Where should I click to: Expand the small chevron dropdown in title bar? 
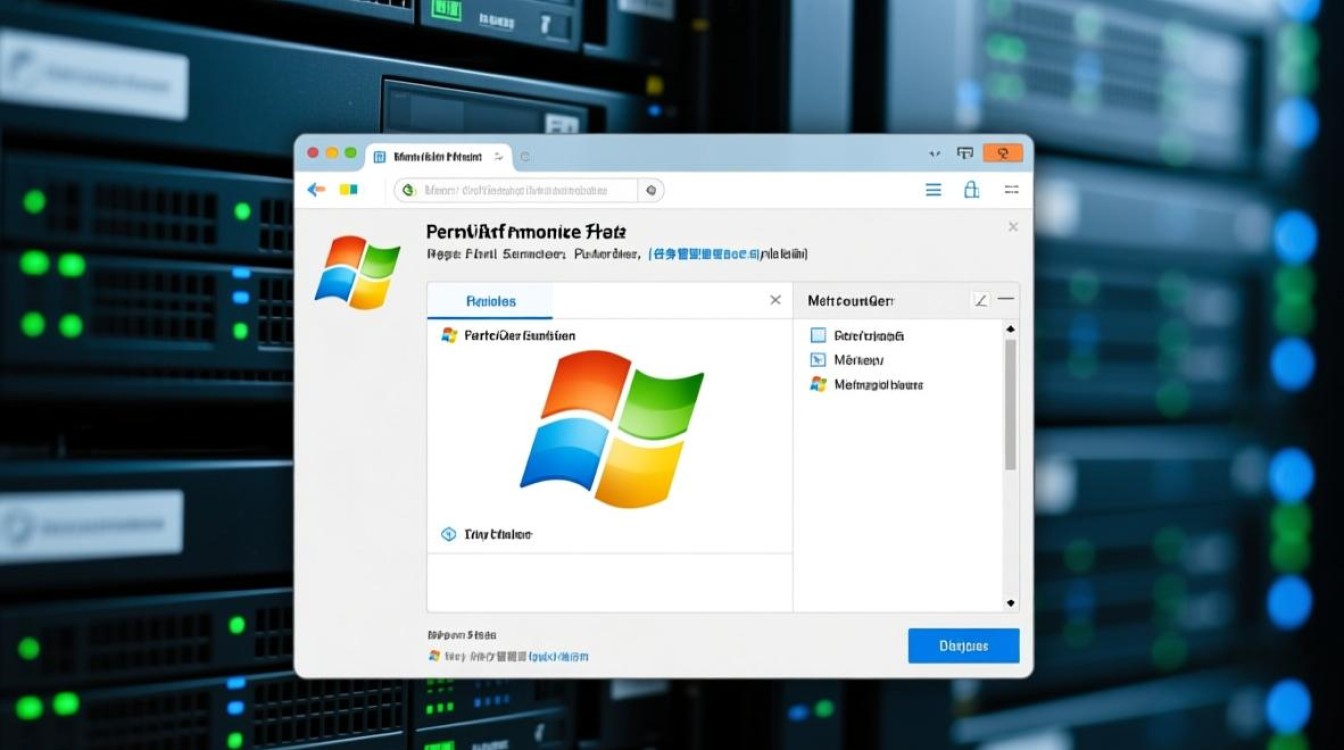click(934, 154)
